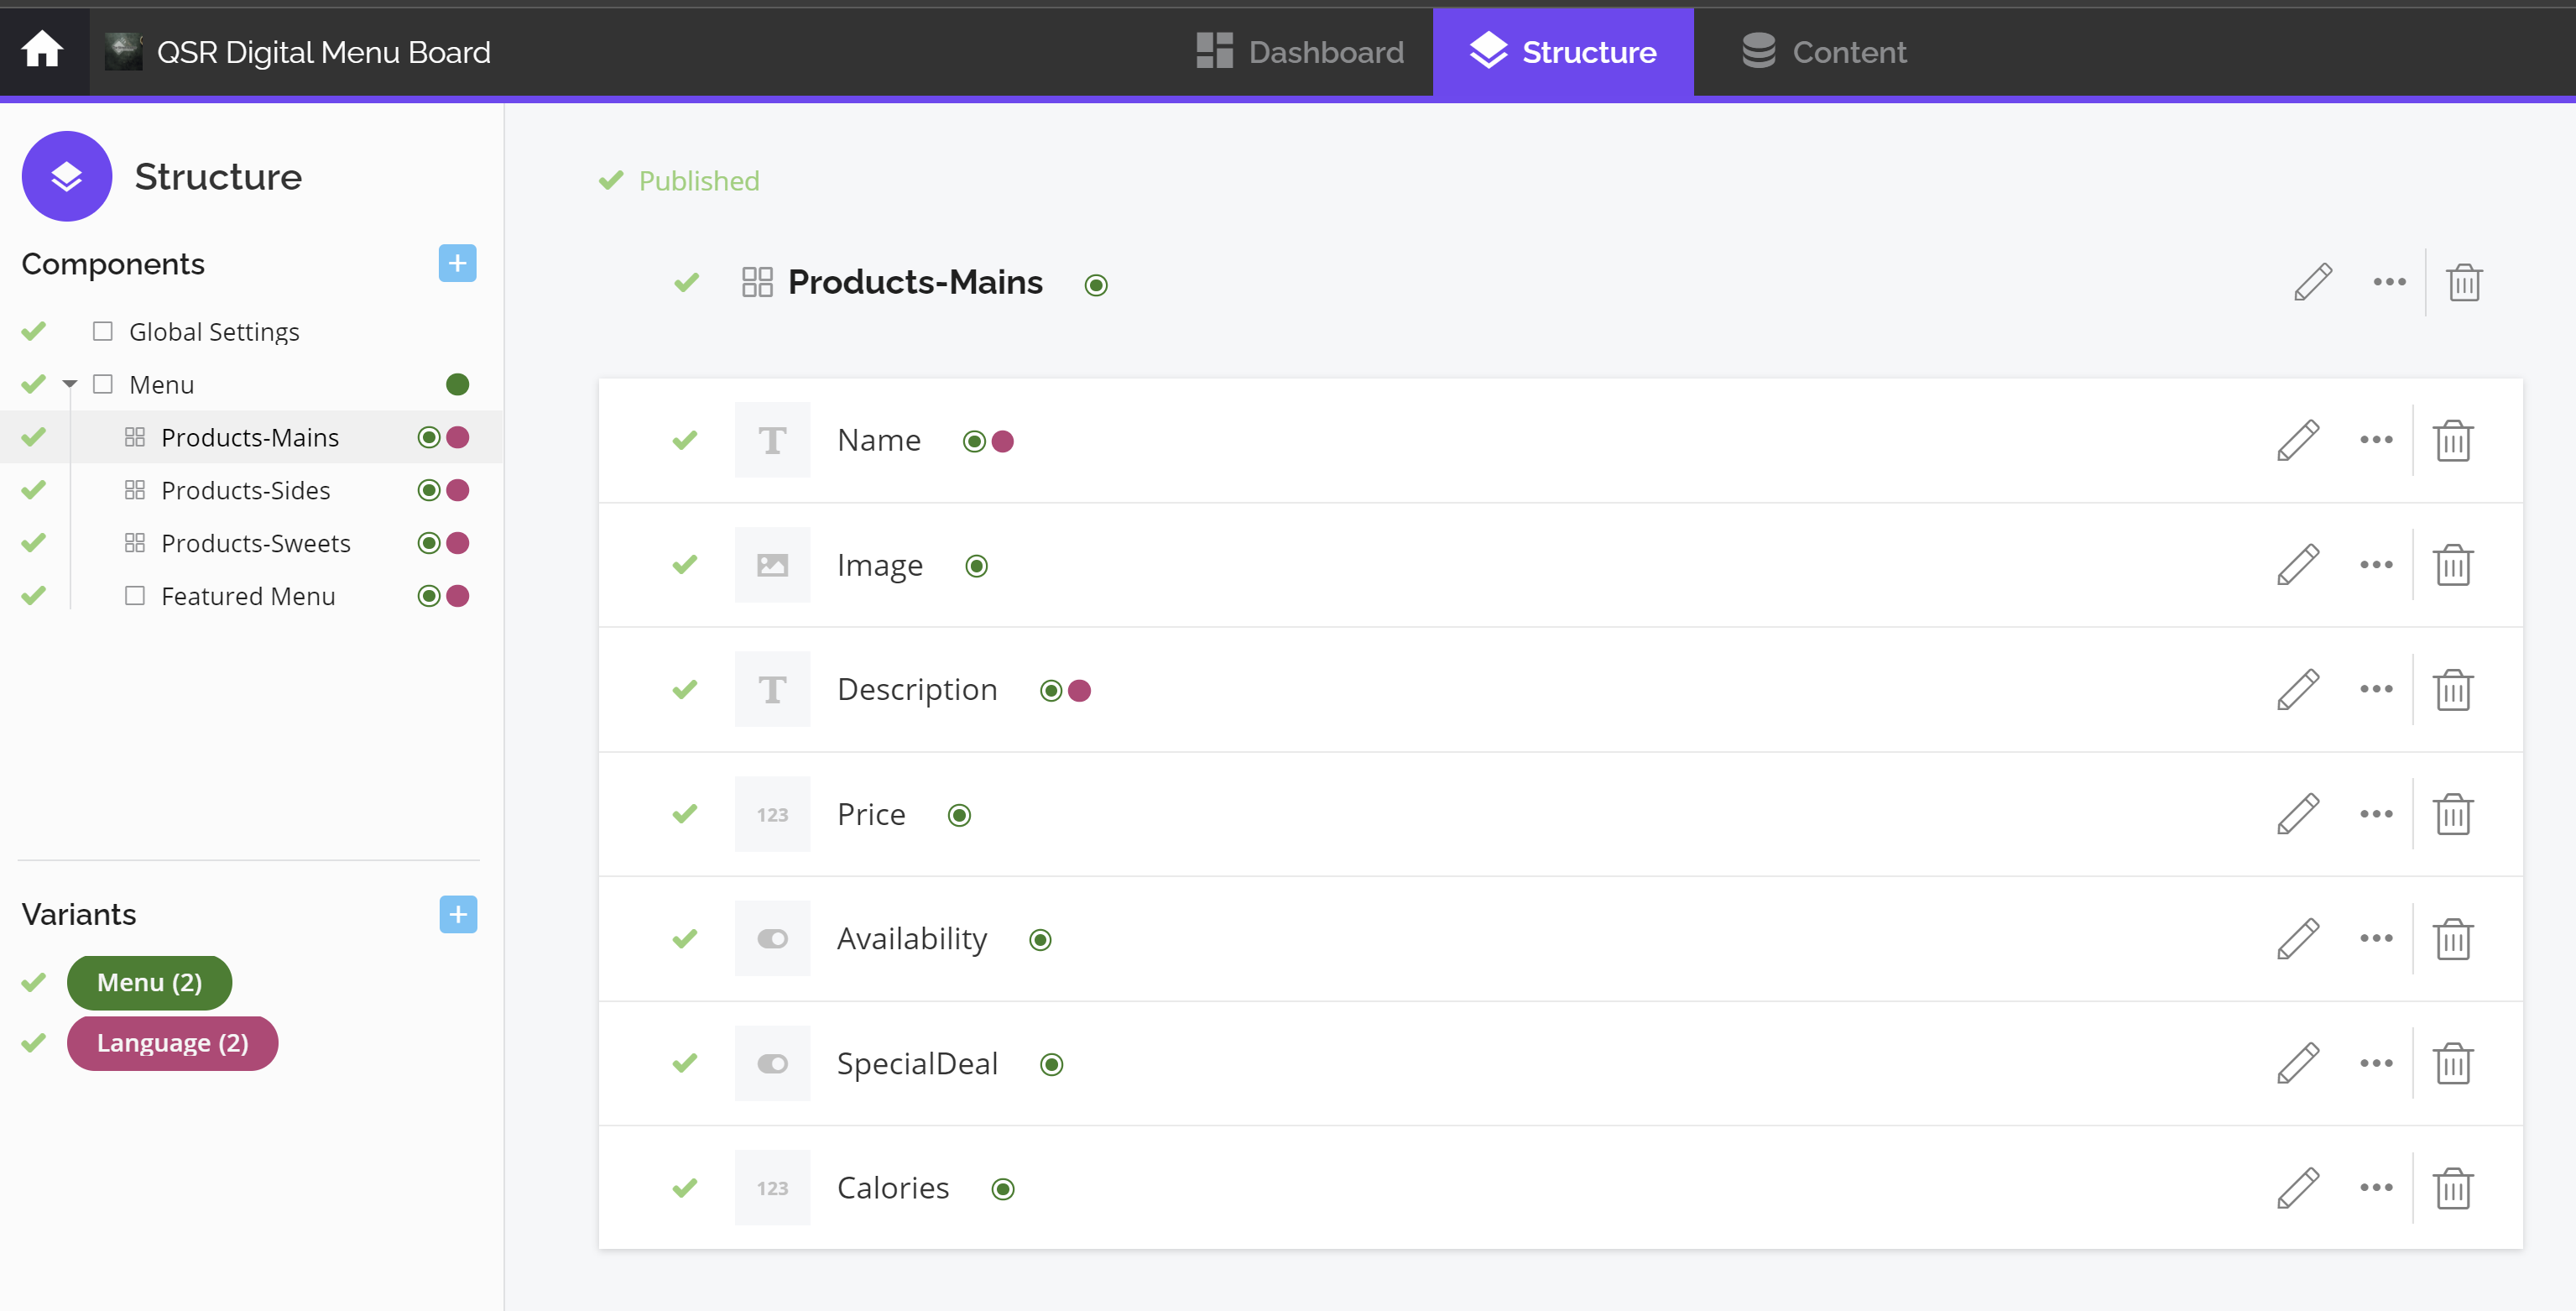Add a new variant with plus button
2576x1311 pixels.
pyautogui.click(x=457, y=914)
